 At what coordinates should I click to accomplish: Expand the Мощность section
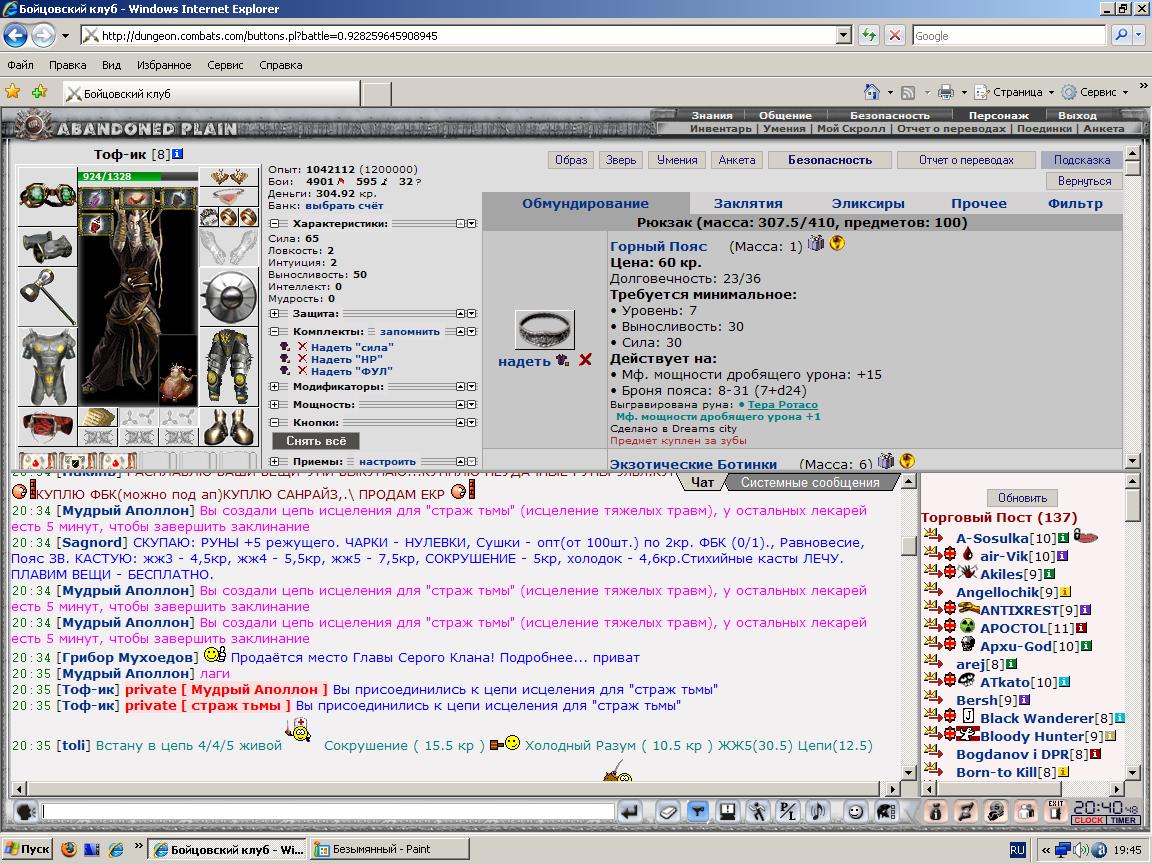click(x=274, y=404)
